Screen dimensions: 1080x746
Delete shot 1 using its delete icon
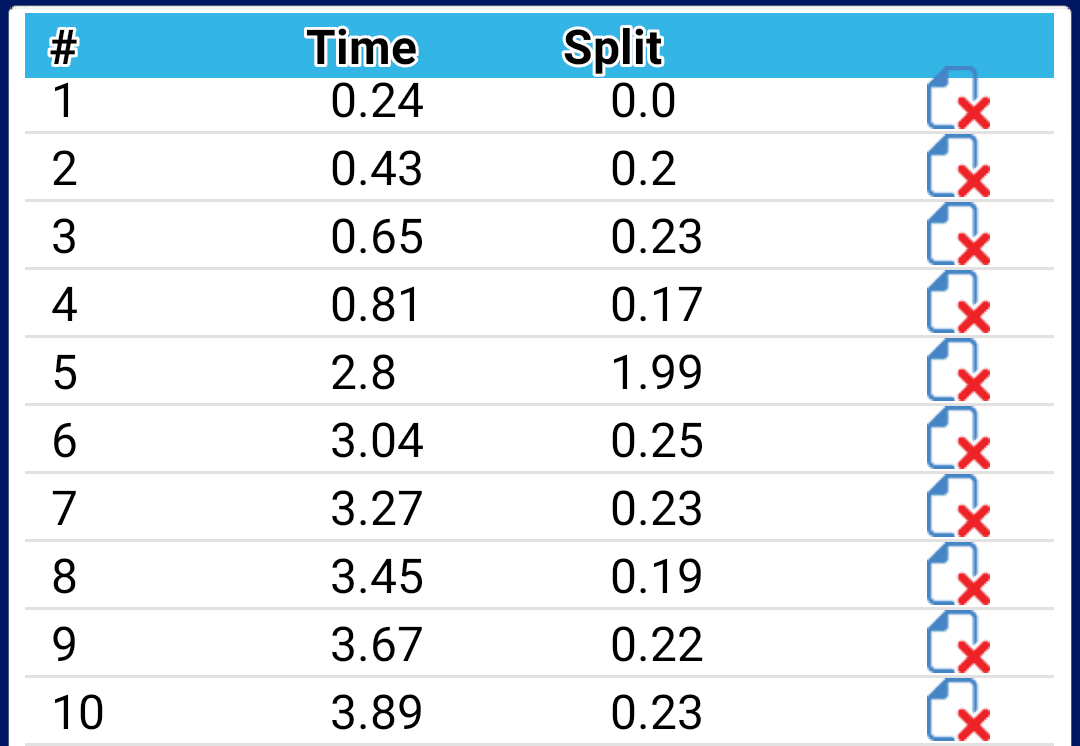958,99
